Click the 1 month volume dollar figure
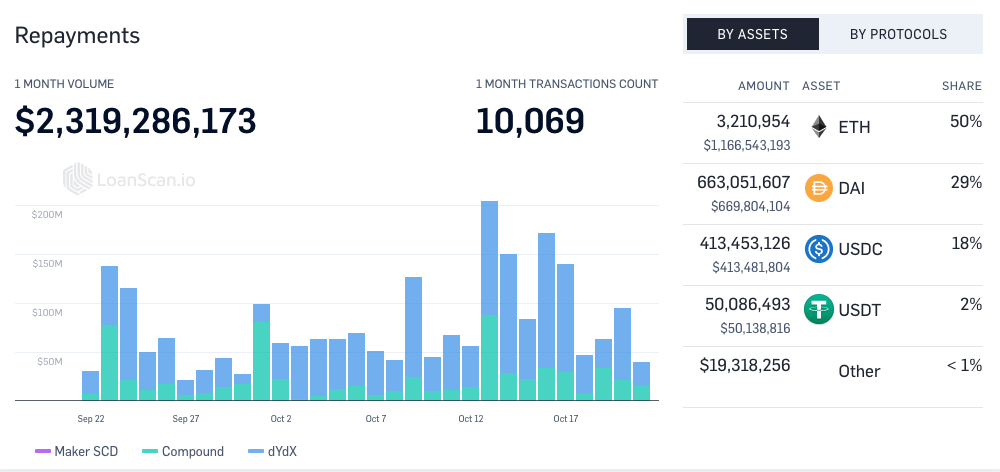1000x472 pixels. 135,121
